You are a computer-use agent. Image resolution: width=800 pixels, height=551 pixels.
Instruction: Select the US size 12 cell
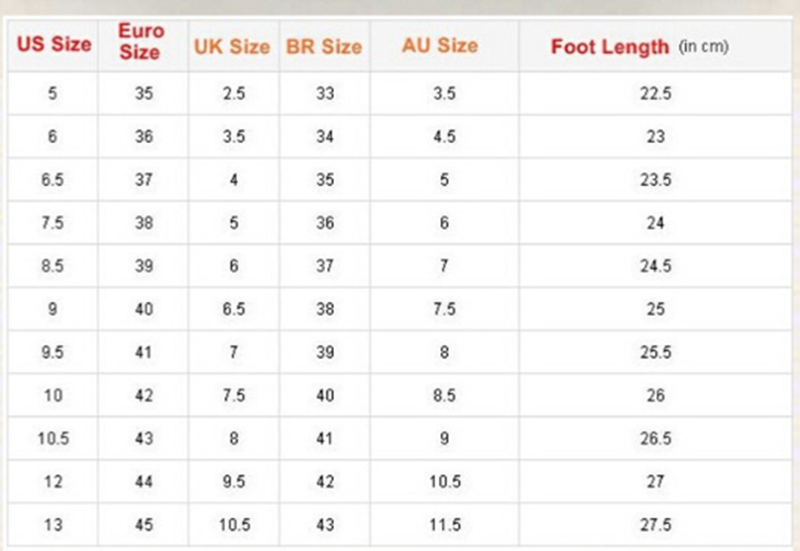(53, 482)
